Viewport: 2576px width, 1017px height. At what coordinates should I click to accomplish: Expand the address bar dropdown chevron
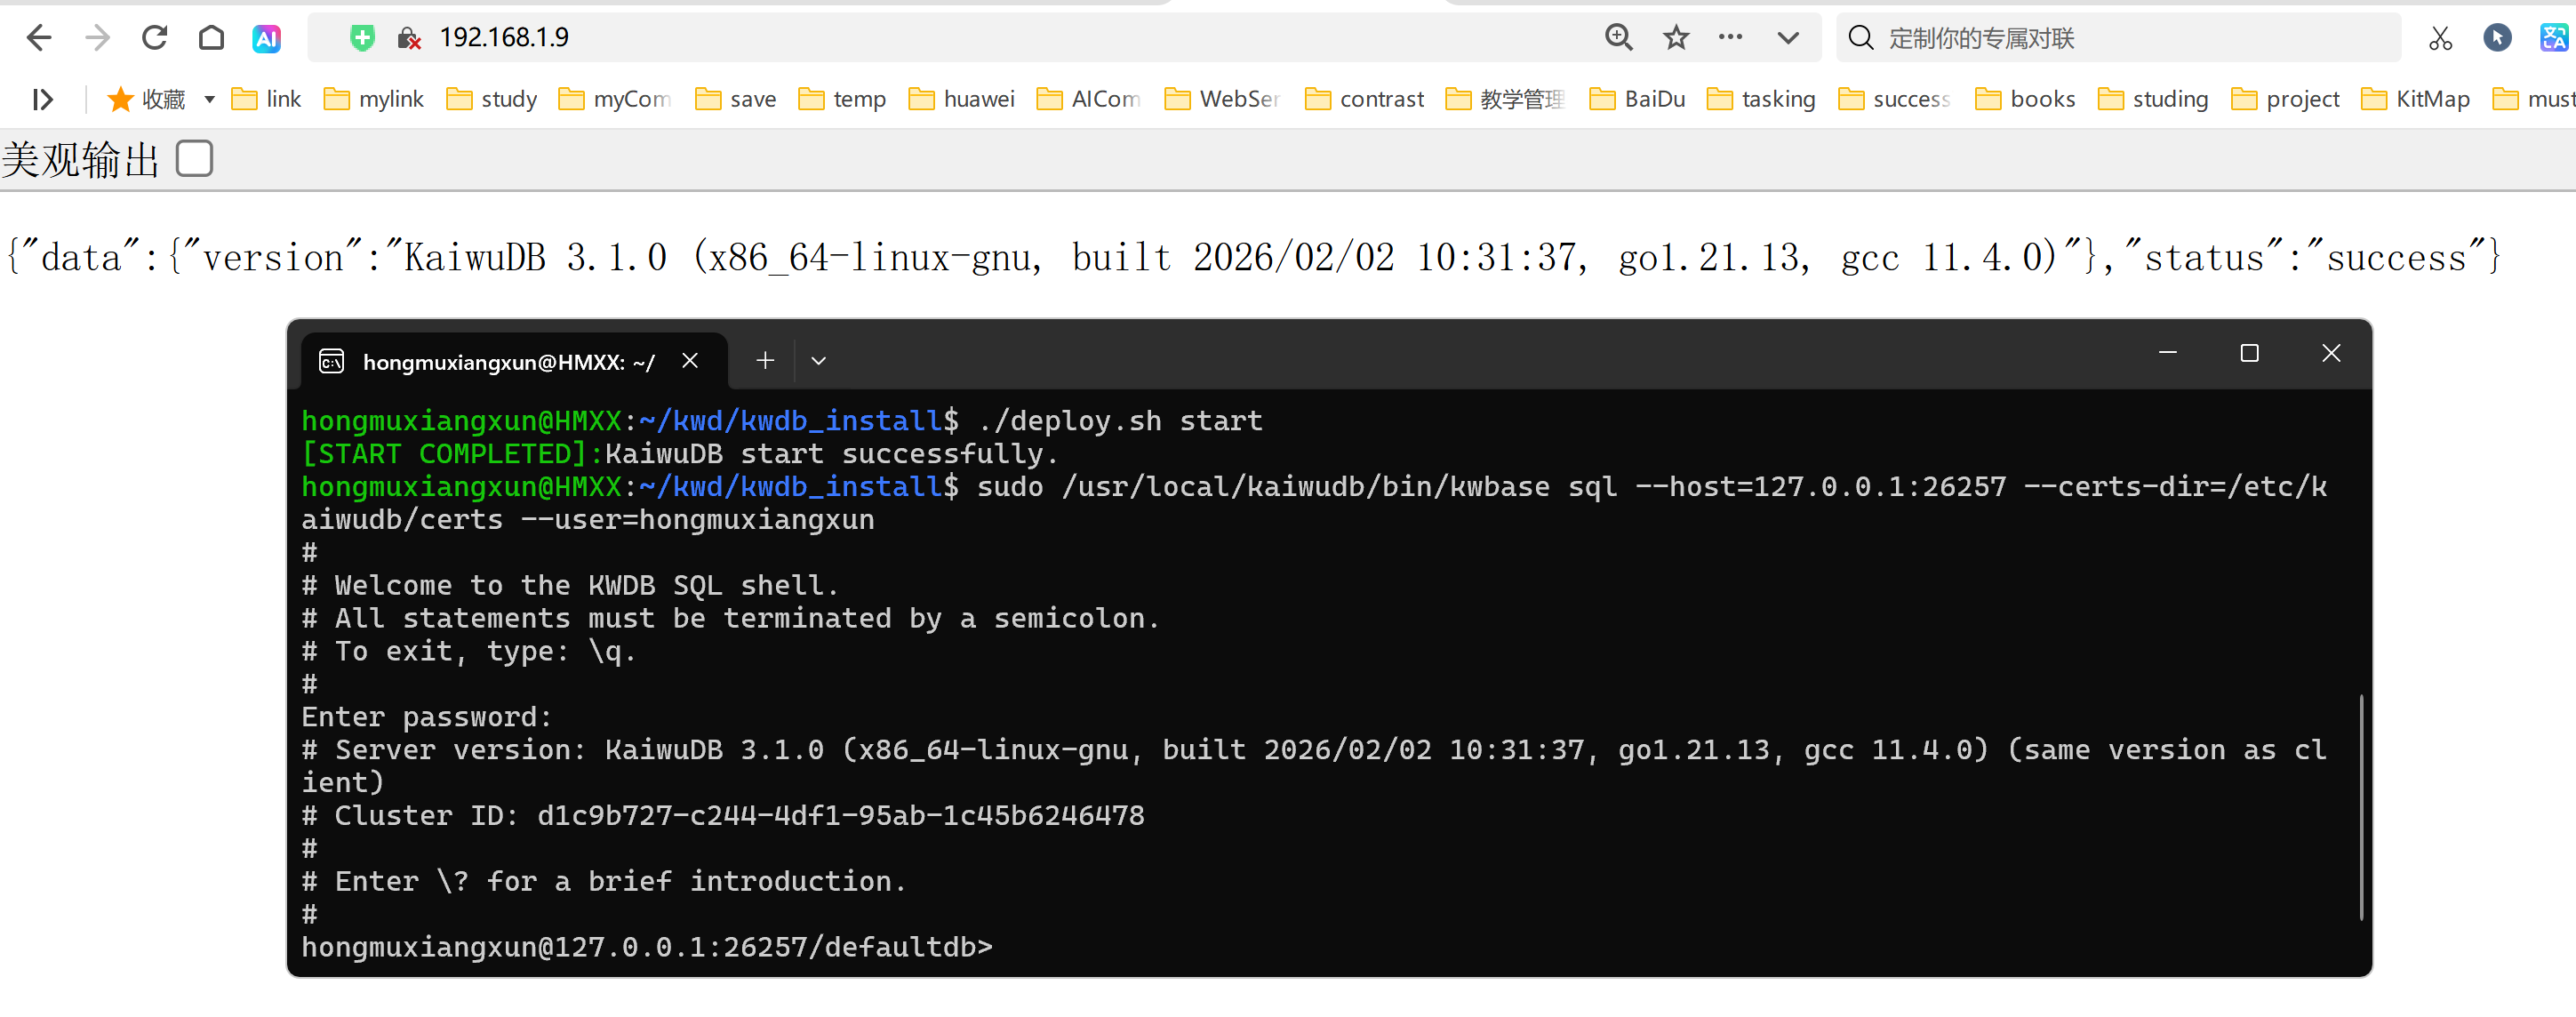1788,38
